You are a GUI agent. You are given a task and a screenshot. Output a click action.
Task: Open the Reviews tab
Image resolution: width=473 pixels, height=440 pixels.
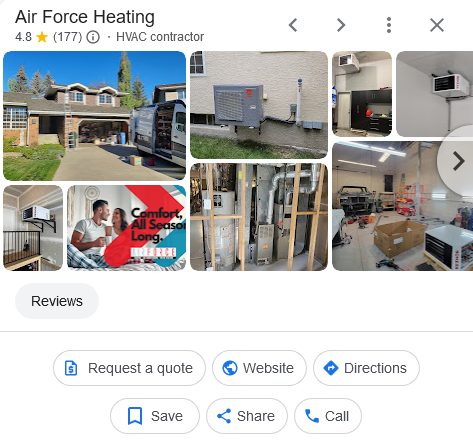[57, 301]
